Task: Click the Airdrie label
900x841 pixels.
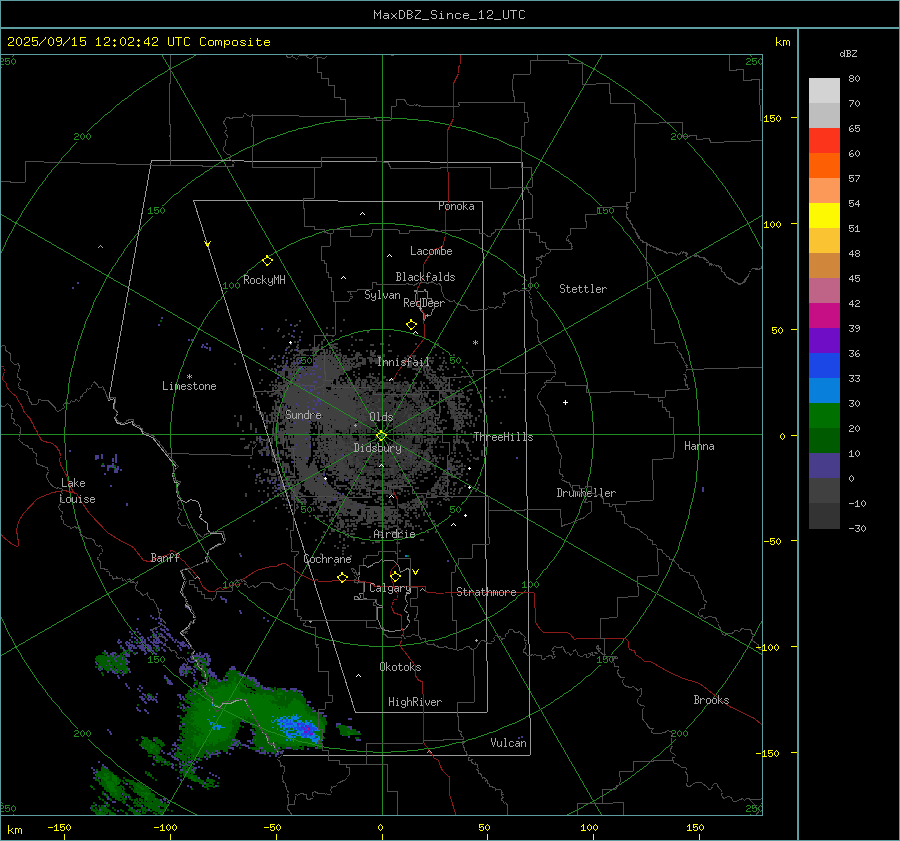Action: [x=394, y=534]
